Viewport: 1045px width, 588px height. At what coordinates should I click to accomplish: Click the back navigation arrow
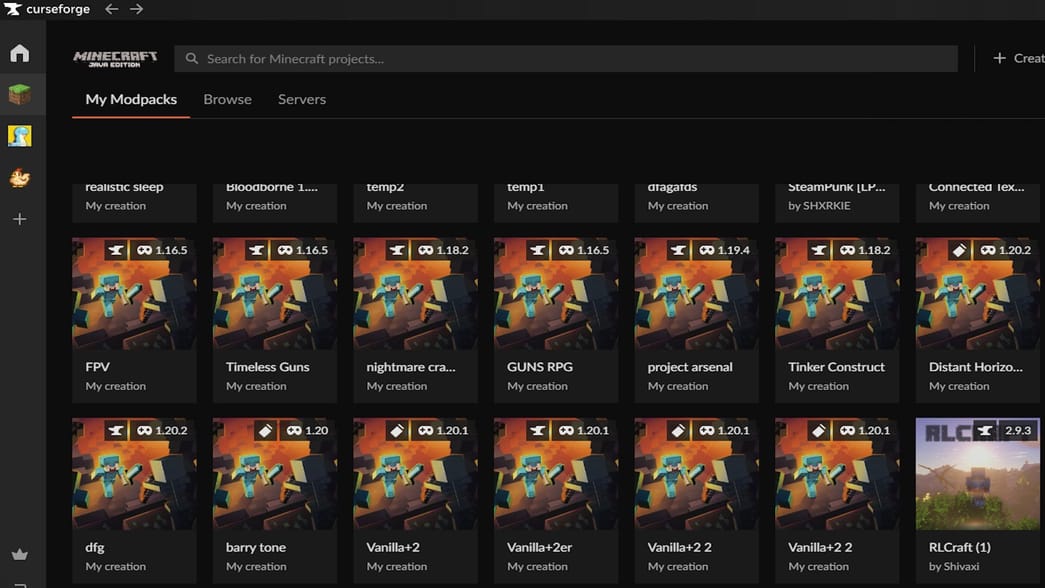pyautogui.click(x=110, y=9)
